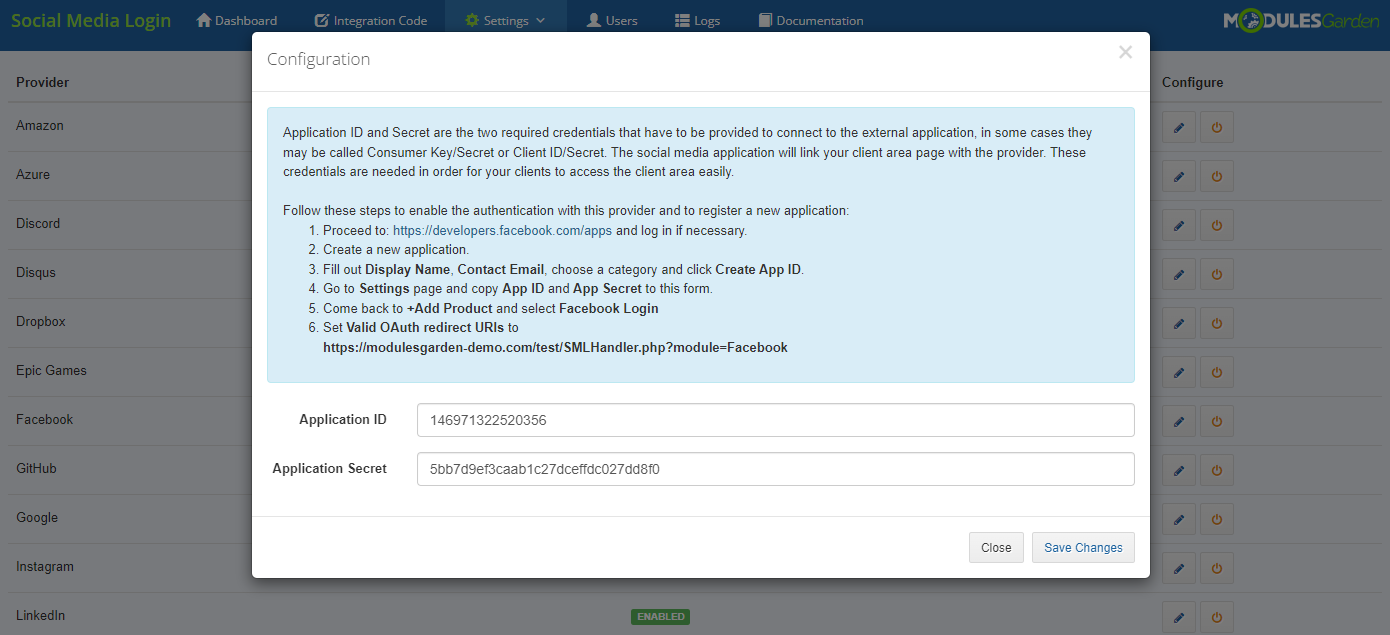Click inside the Application ID input field
This screenshot has height=635, width=1390.
[x=775, y=420]
